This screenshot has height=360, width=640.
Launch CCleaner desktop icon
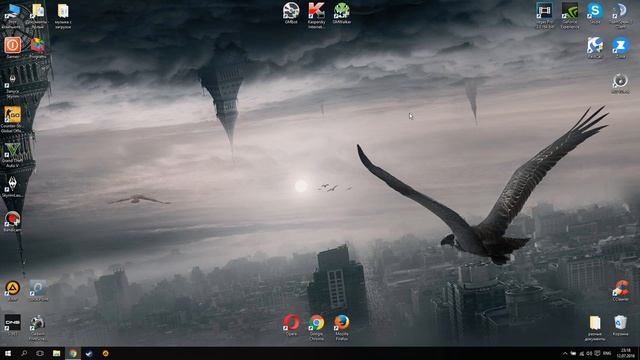(620, 288)
